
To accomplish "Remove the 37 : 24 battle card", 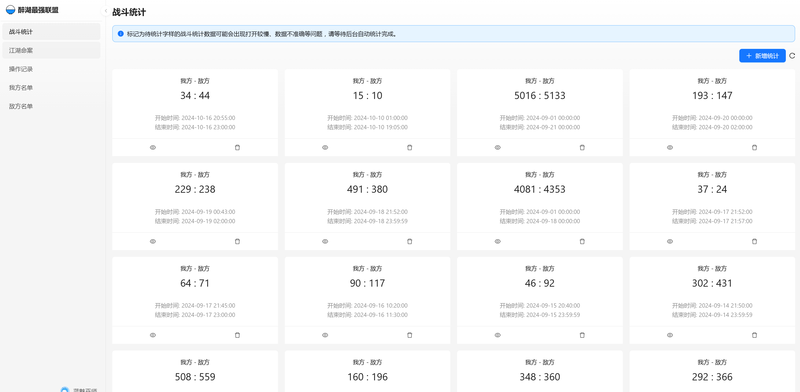I will tap(755, 241).
